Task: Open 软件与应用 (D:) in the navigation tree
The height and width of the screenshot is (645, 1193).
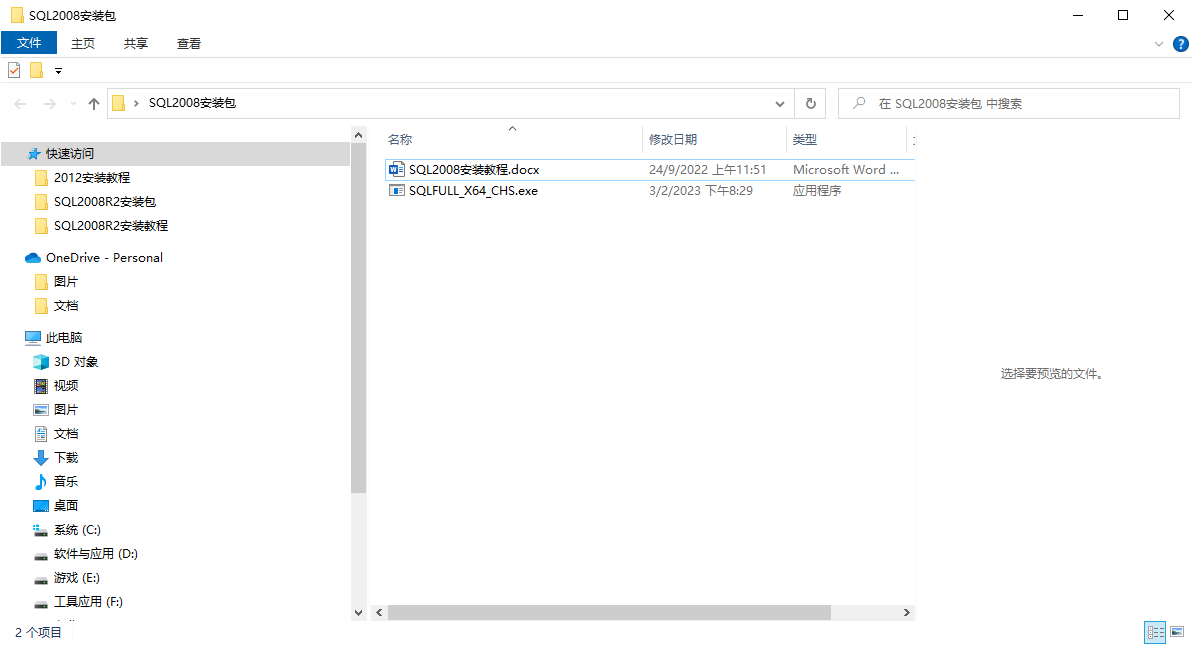Action: tap(96, 554)
